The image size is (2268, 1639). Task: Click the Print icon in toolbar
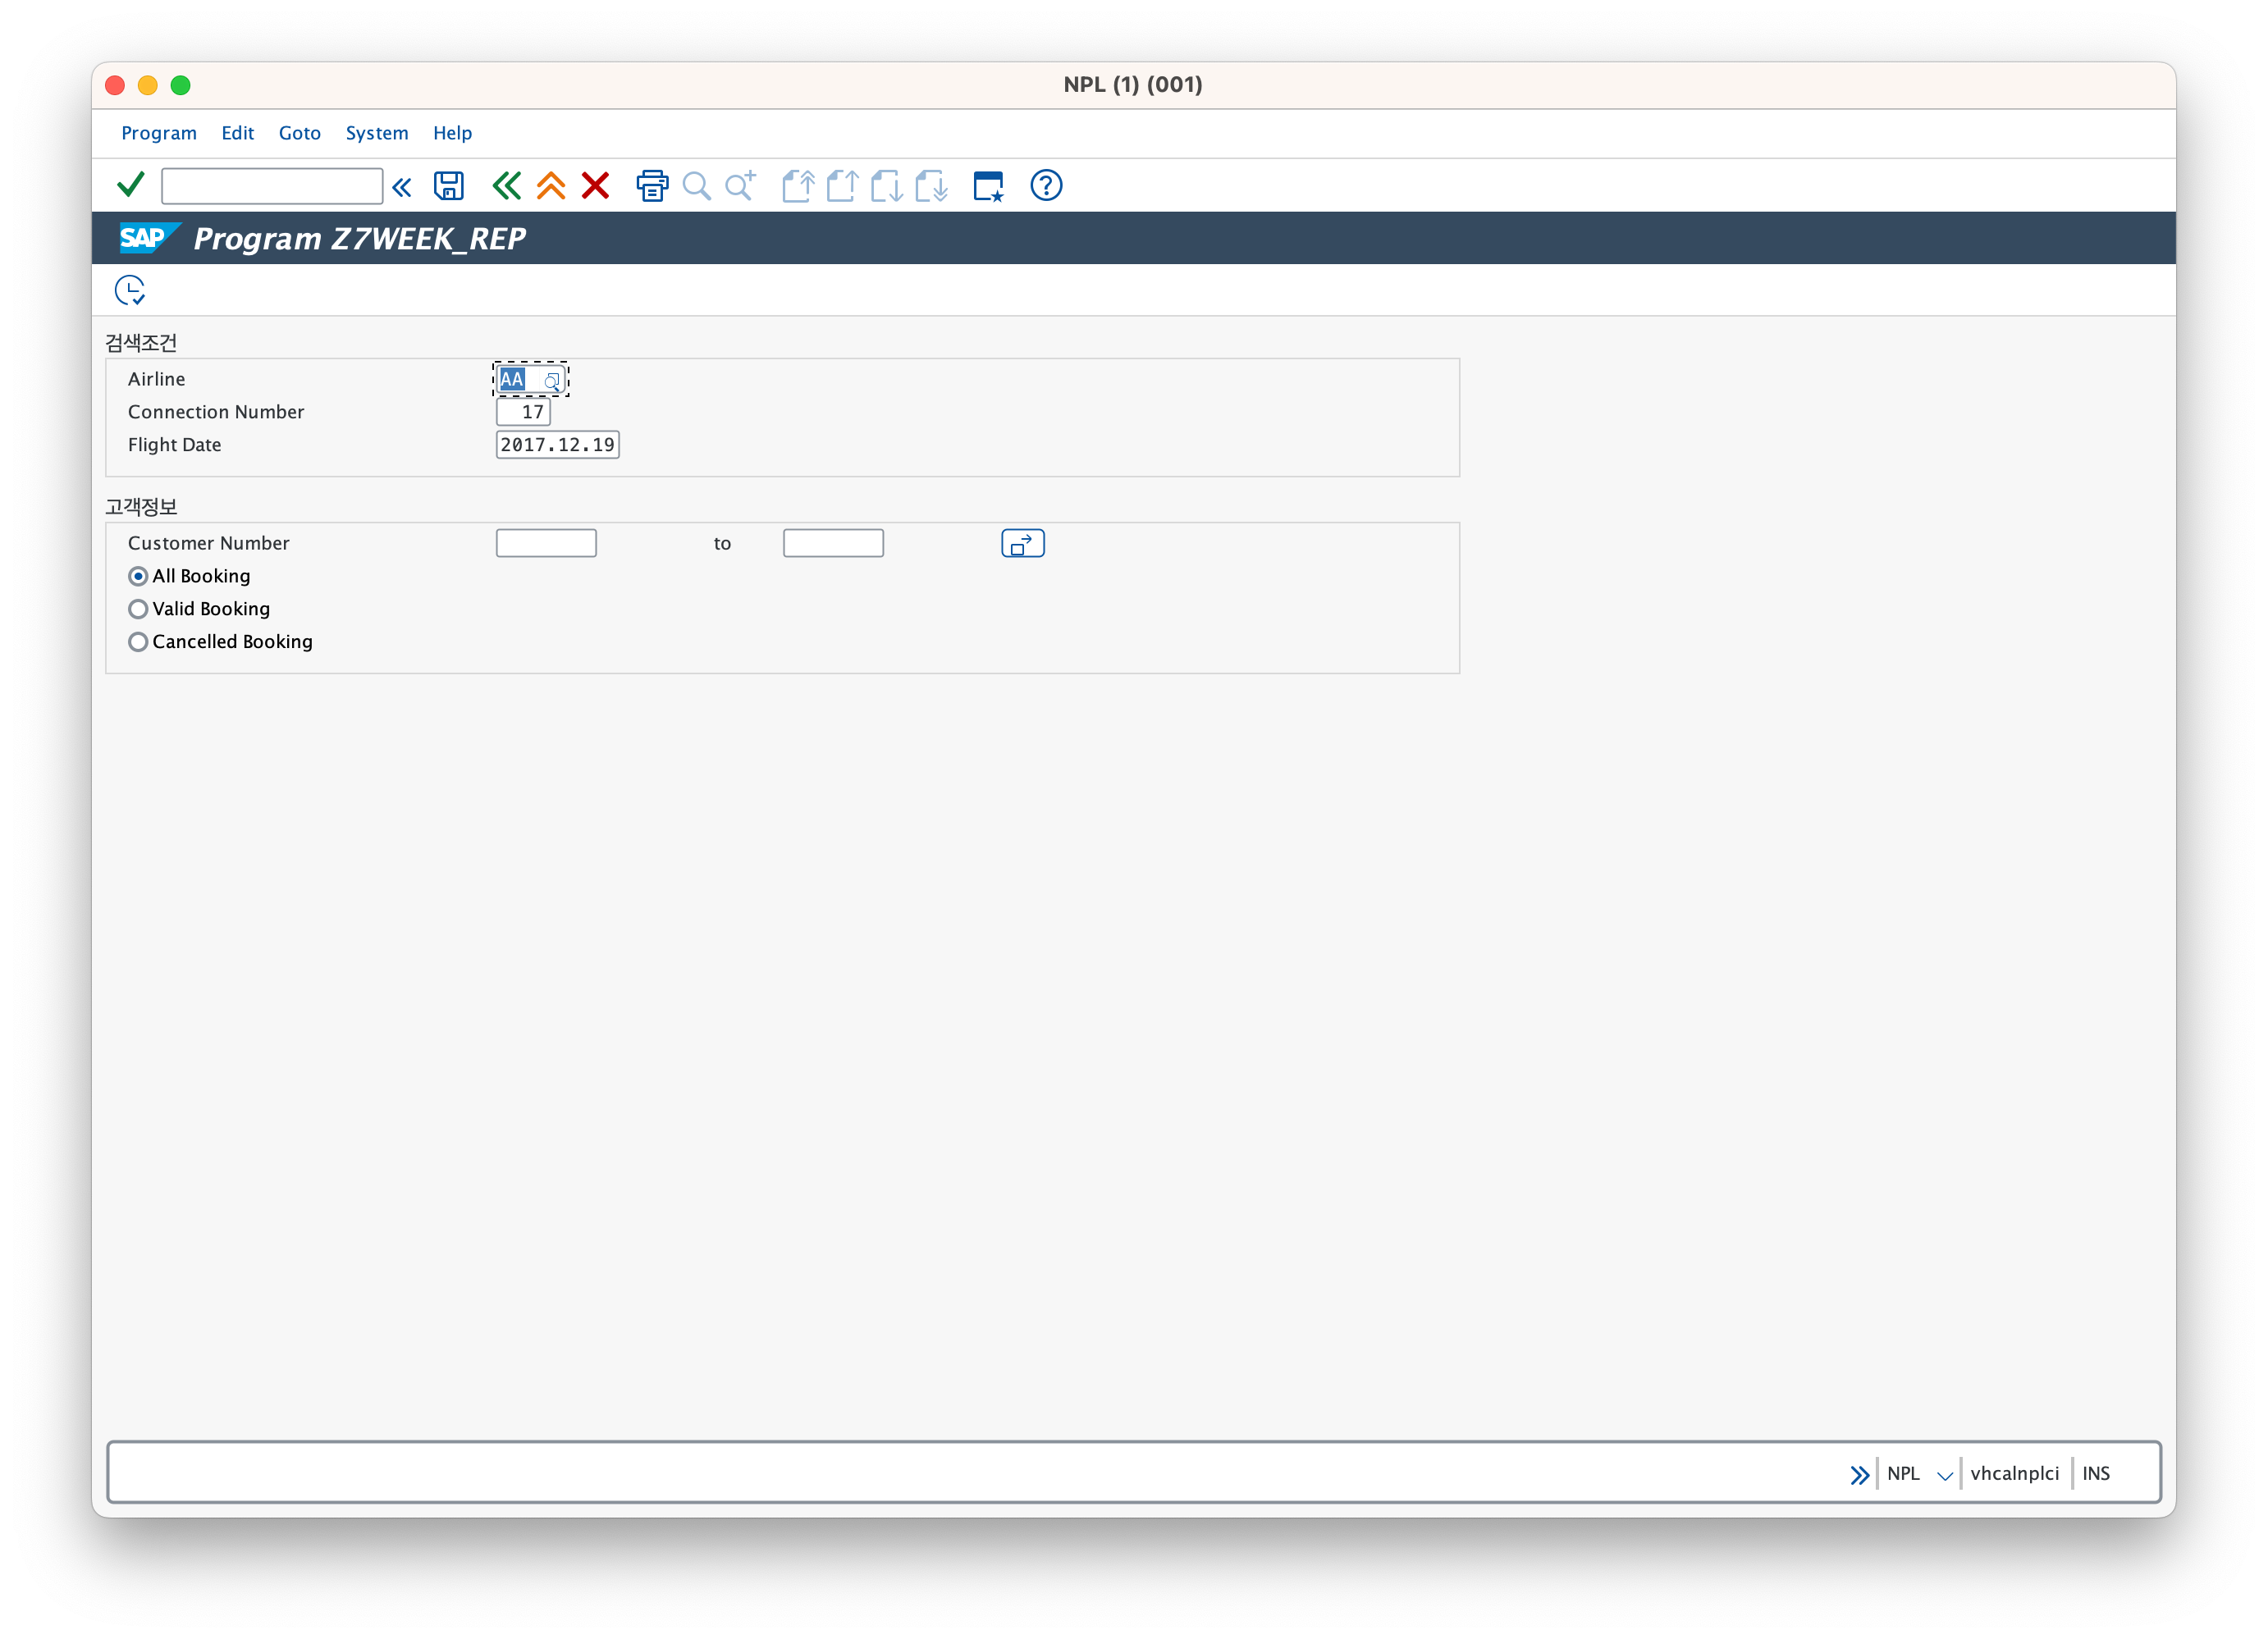pos(652,186)
